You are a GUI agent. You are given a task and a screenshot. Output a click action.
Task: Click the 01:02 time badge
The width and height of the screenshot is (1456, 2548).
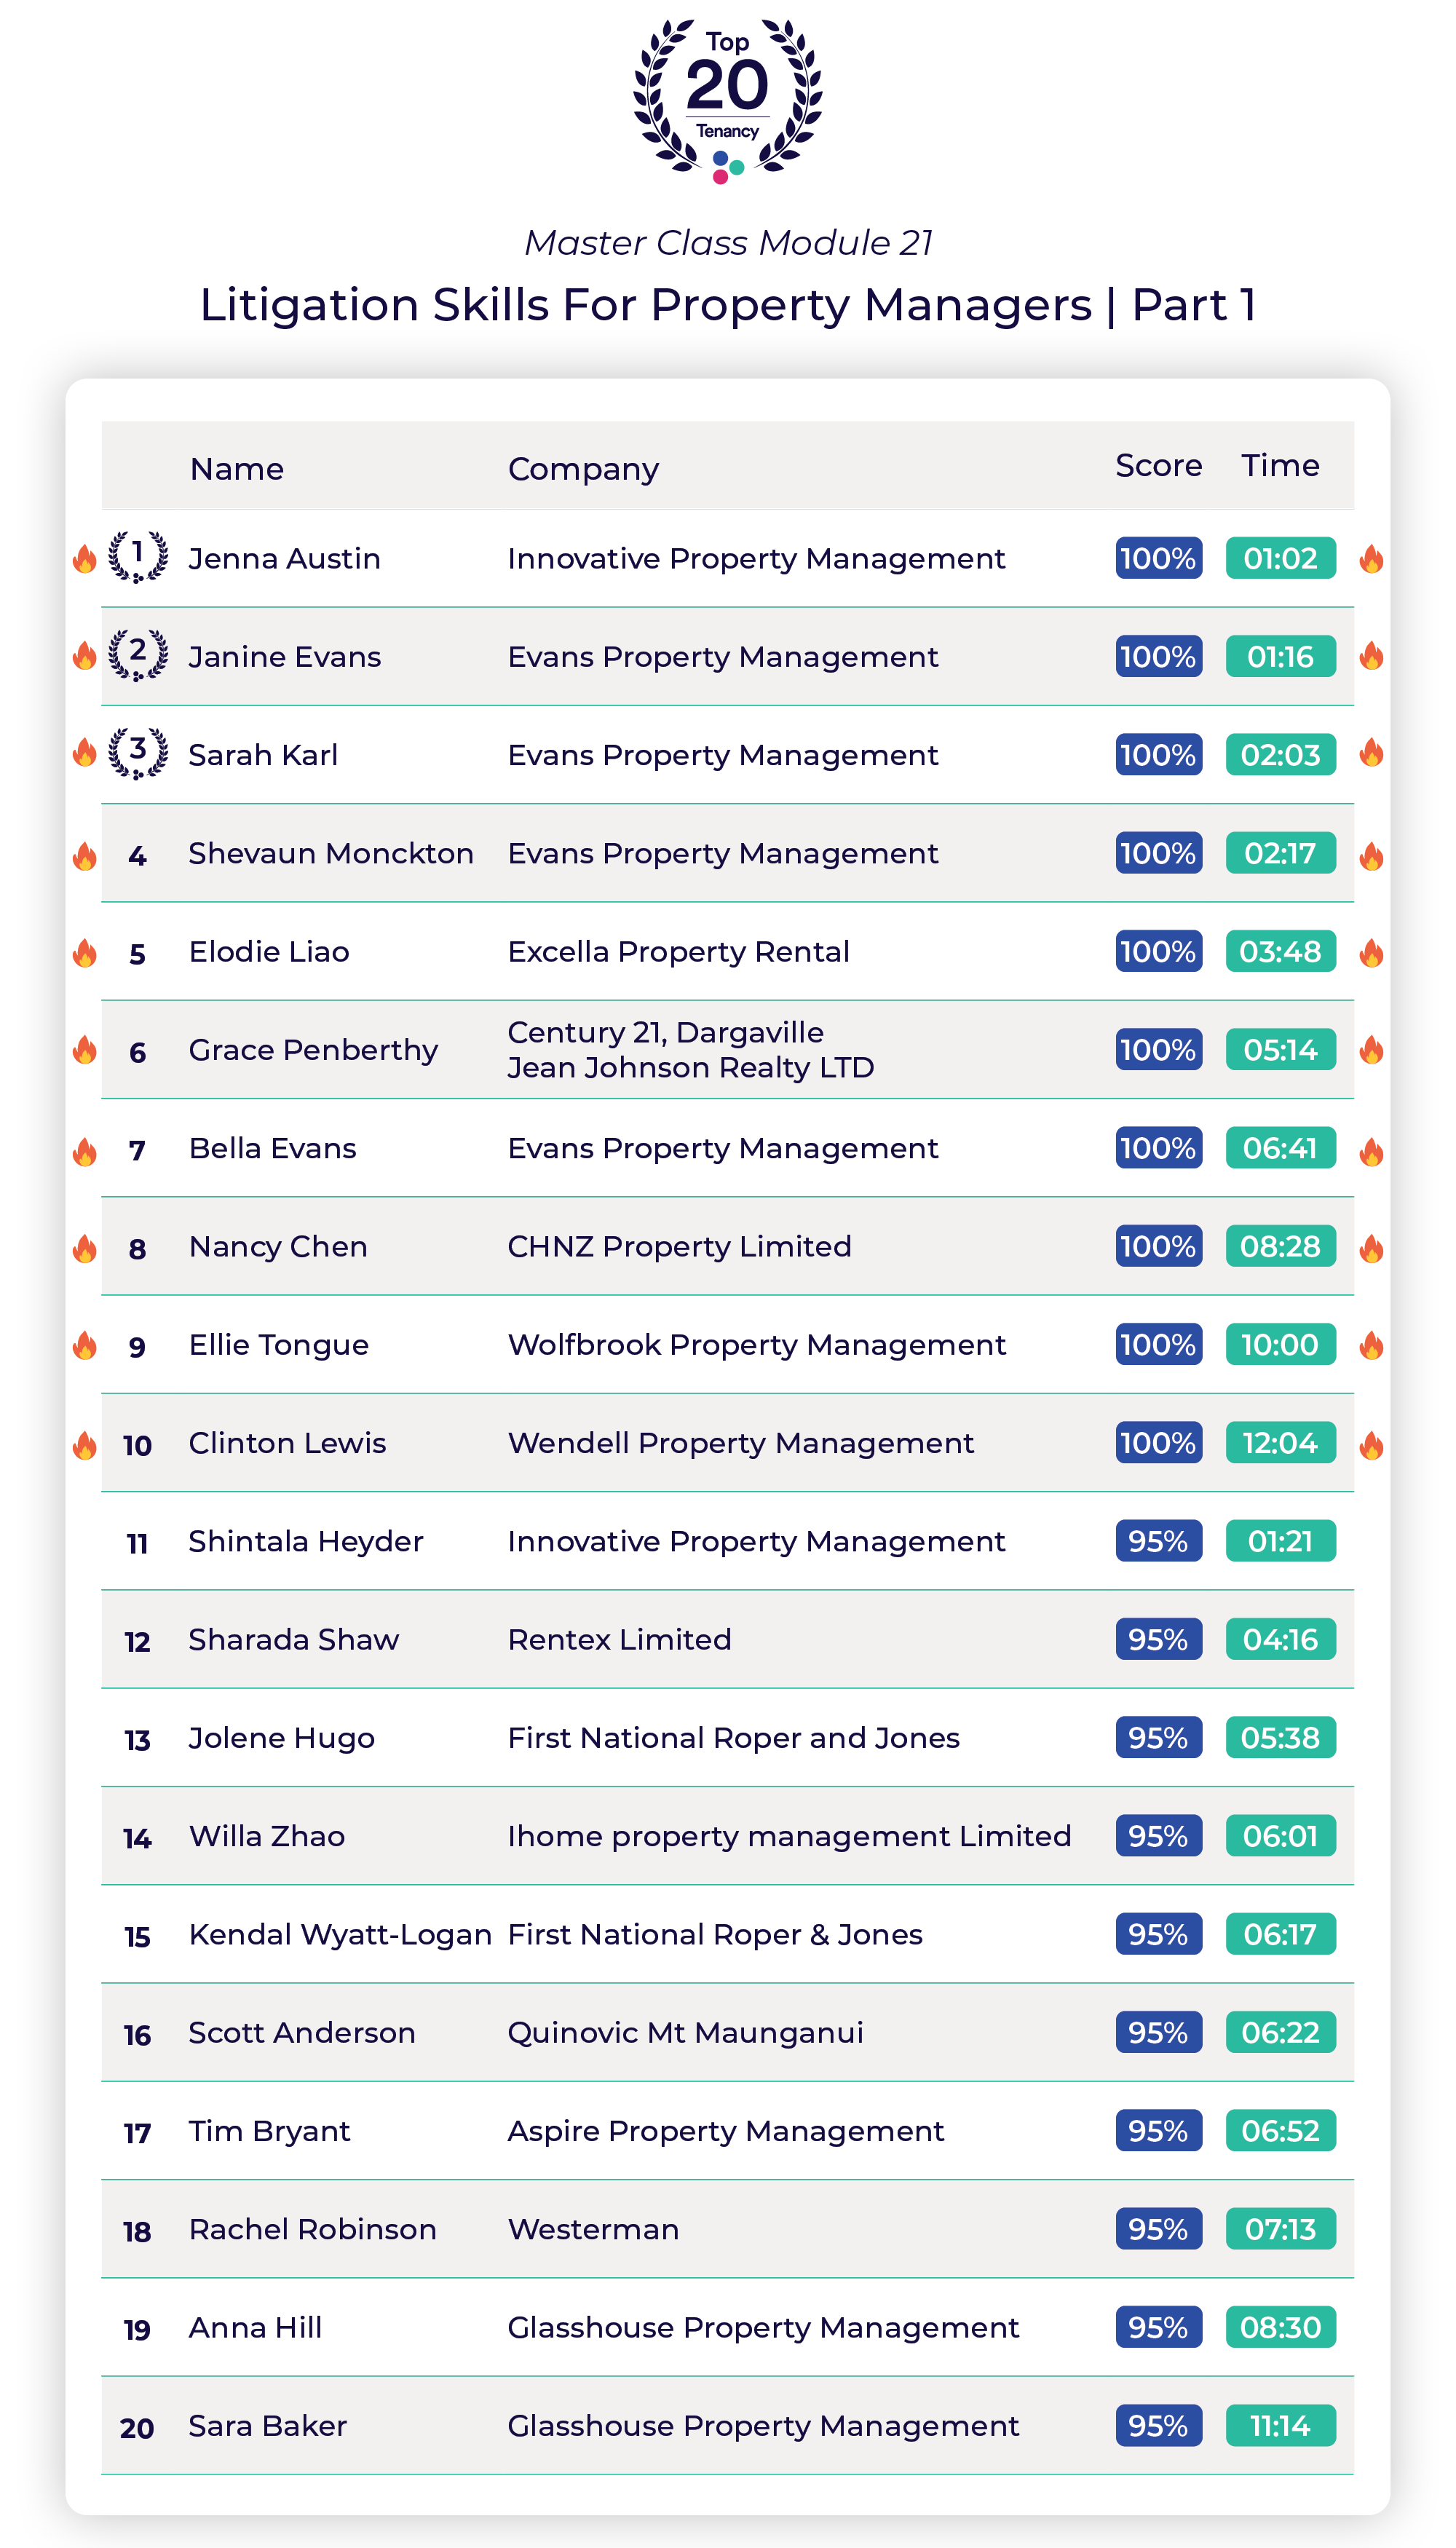click(x=1280, y=558)
